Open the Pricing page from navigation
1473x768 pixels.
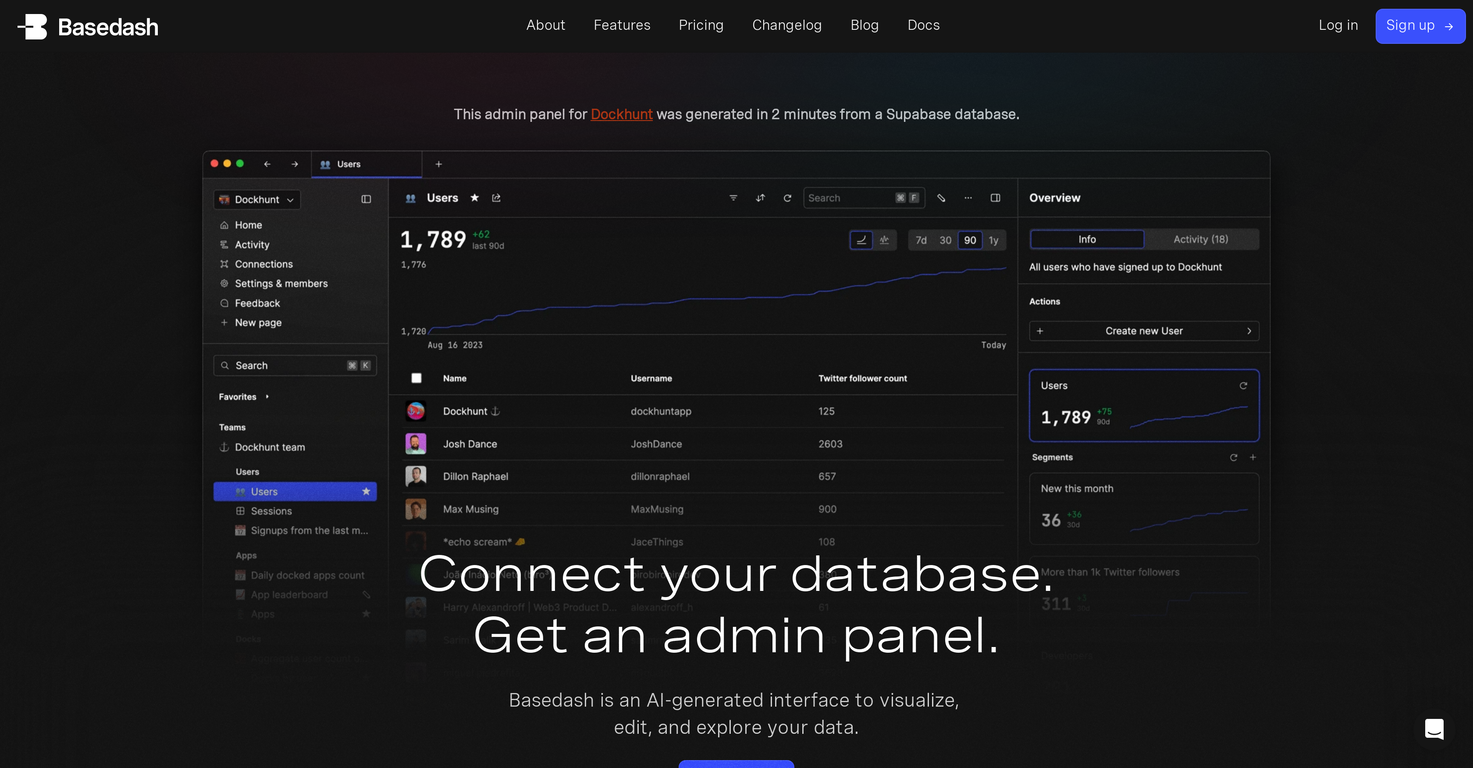pyautogui.click(x=701, y=25)
